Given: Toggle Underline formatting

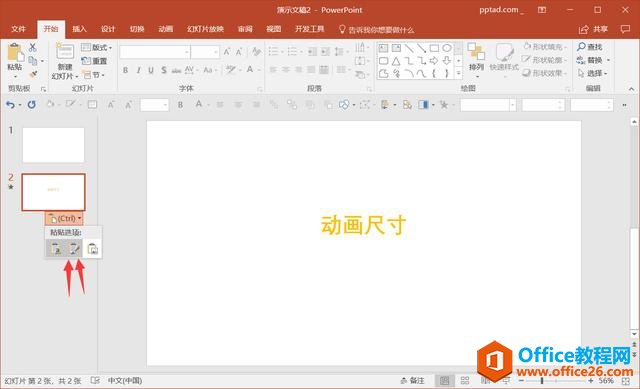Looking at the screenshot, I should click(x=151, y=70).
